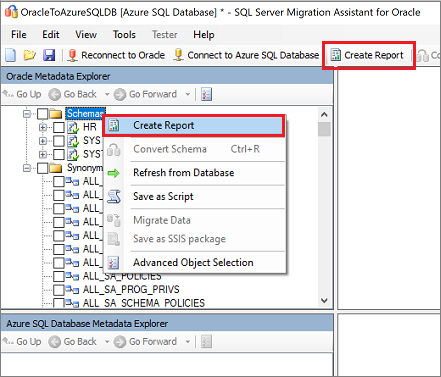441x377 pixels.
Task: Select ALL_SA_PROG_PRIVS synonym
Action: [x=131, y=289]
